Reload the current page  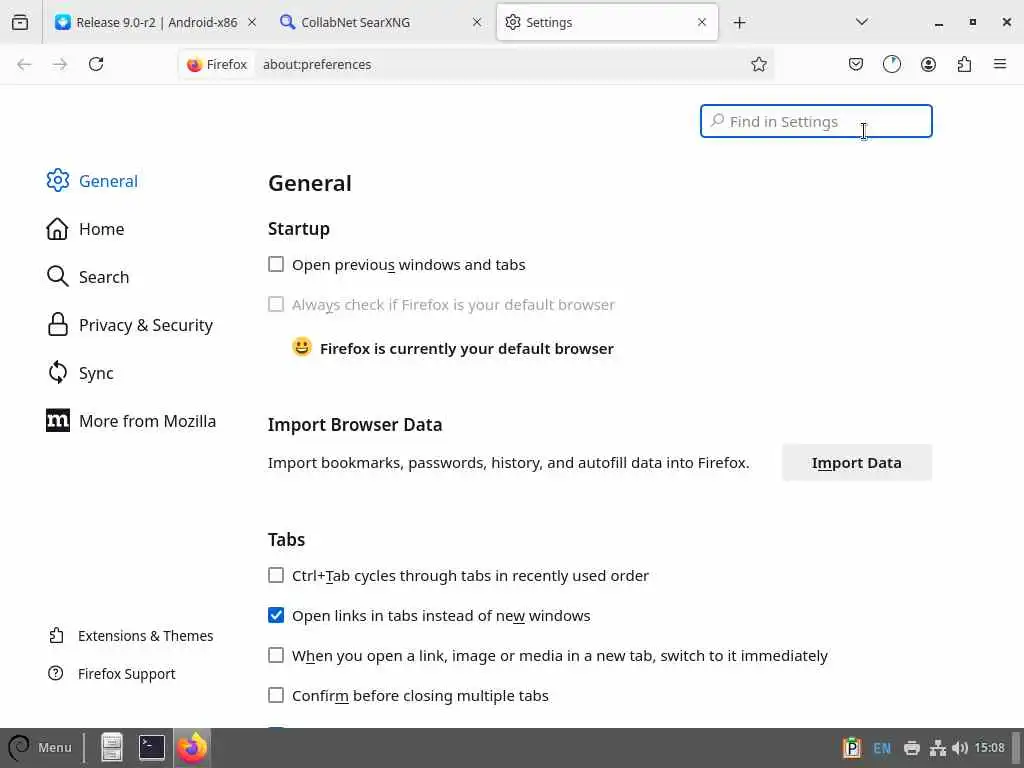coord(96,64)
